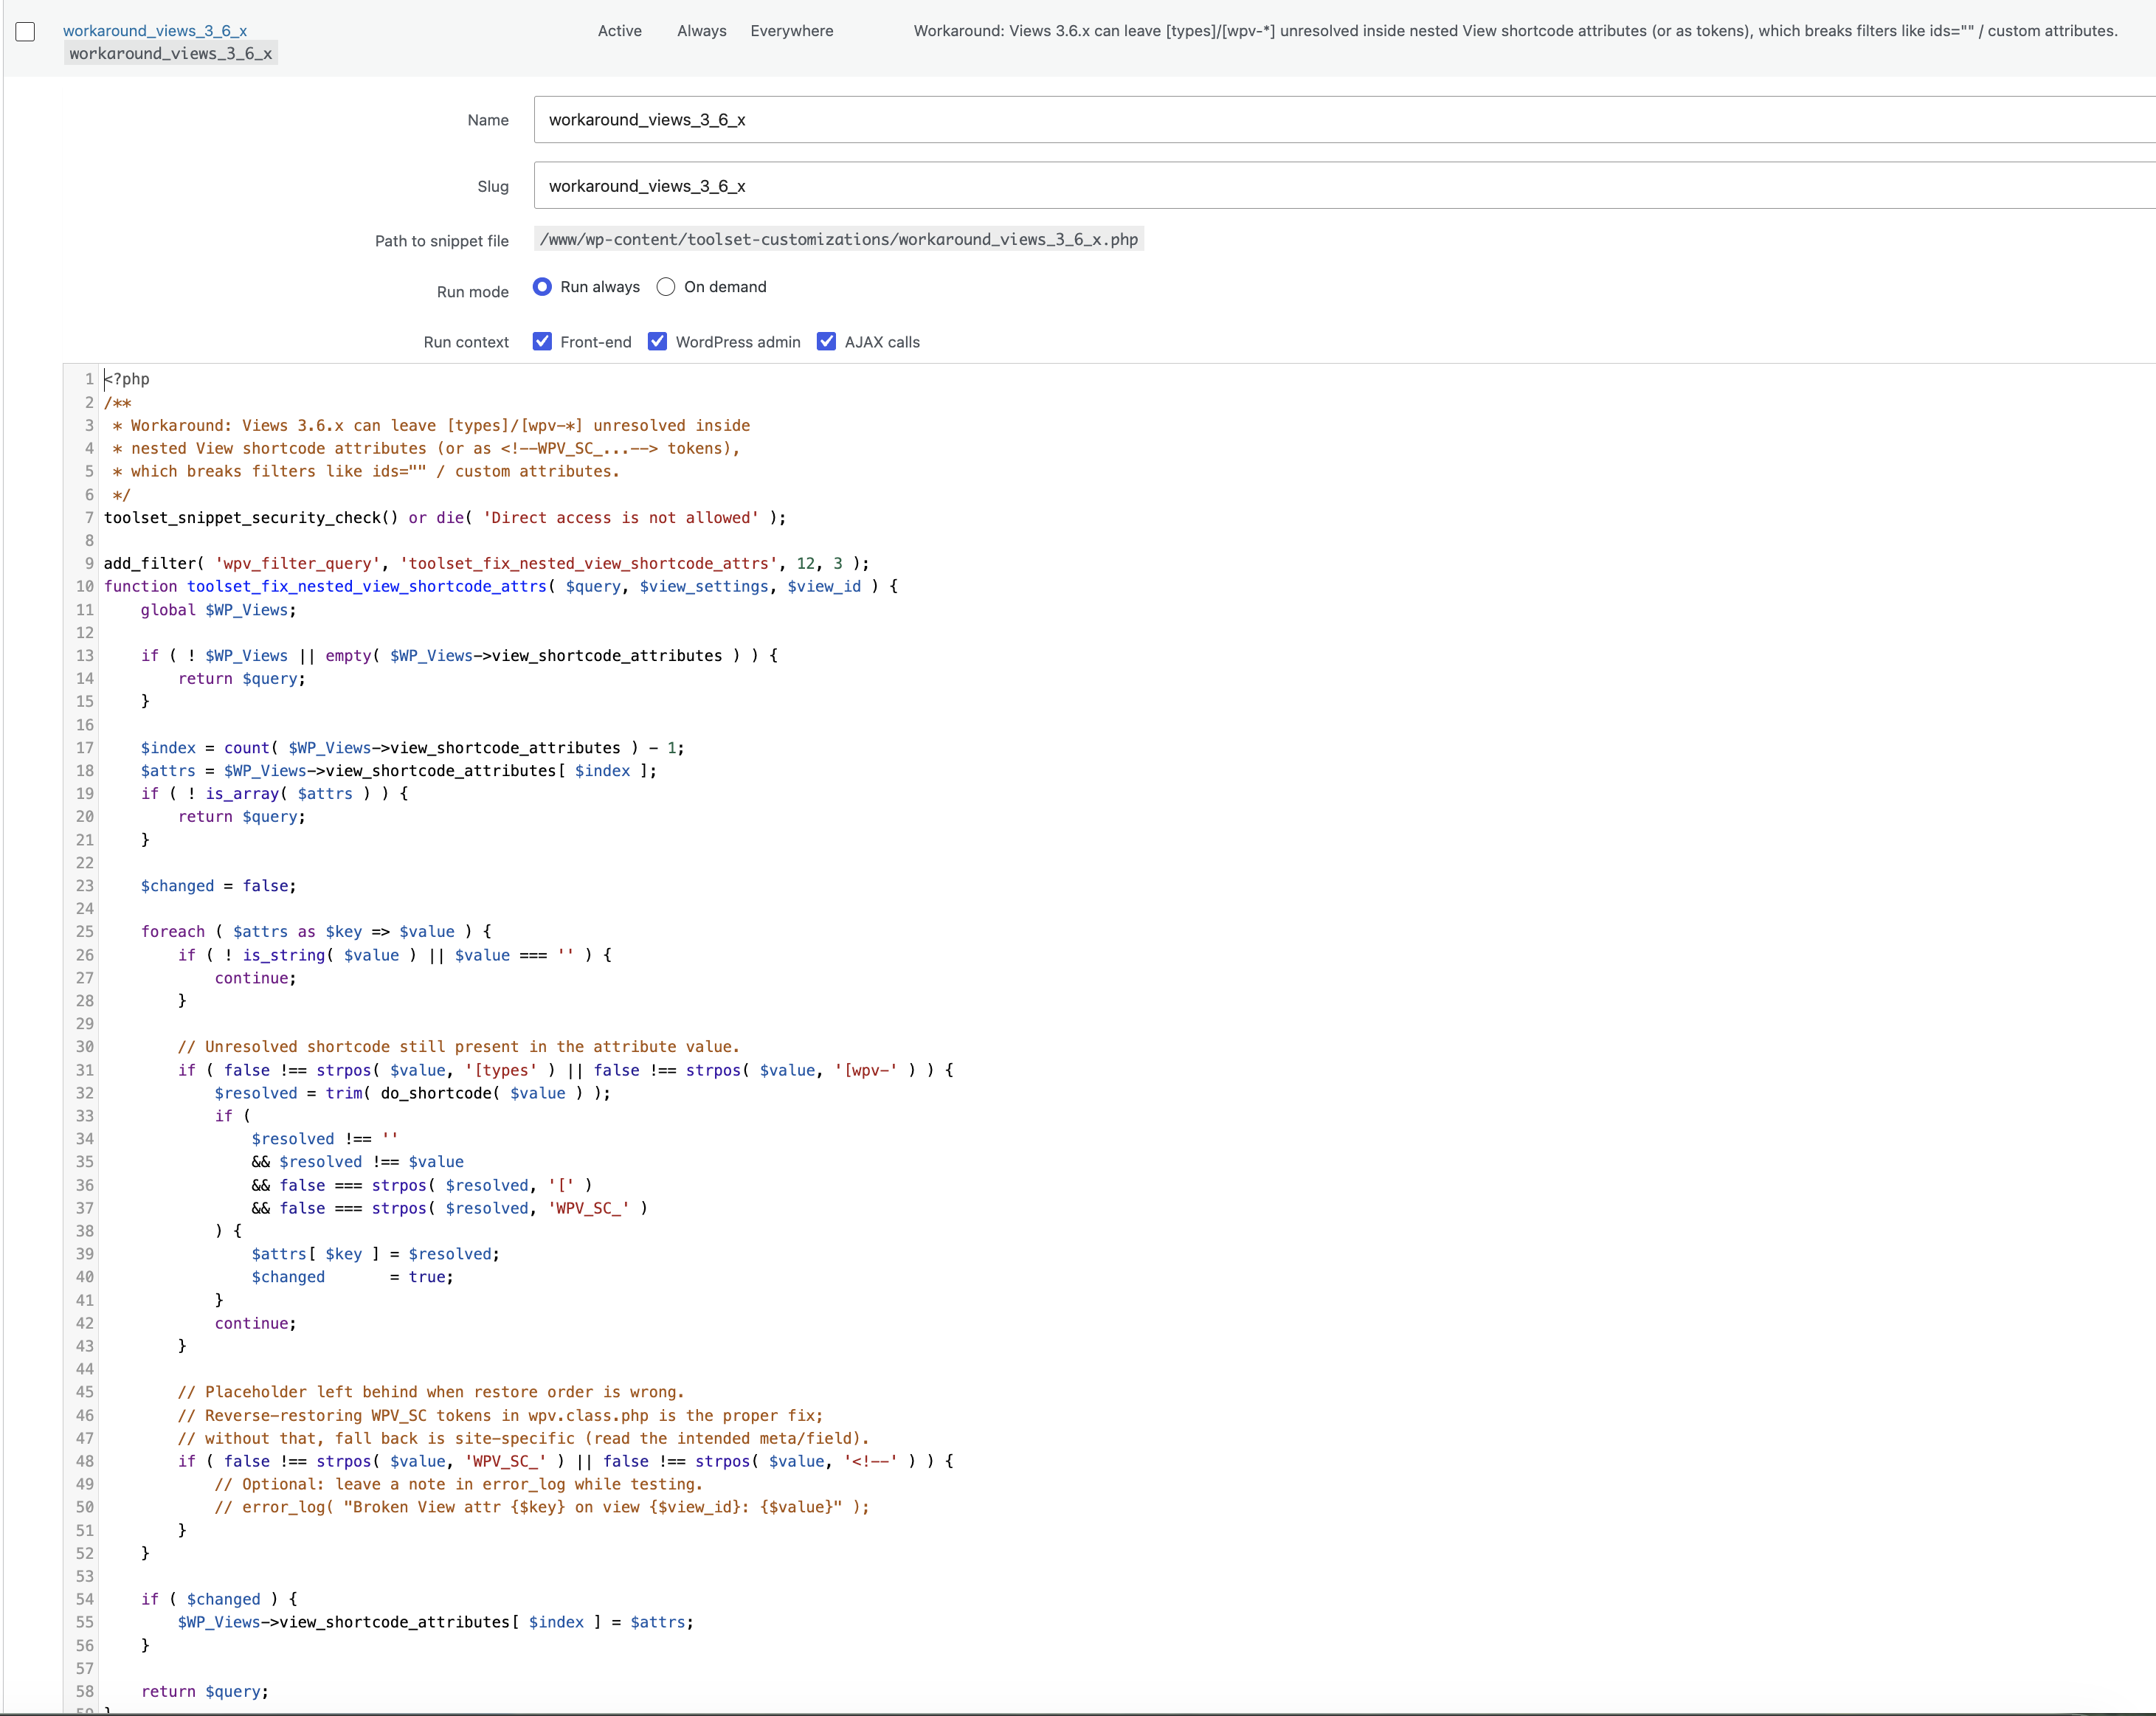Uncheck the Front-end run context checkbox

coord(542,342)
